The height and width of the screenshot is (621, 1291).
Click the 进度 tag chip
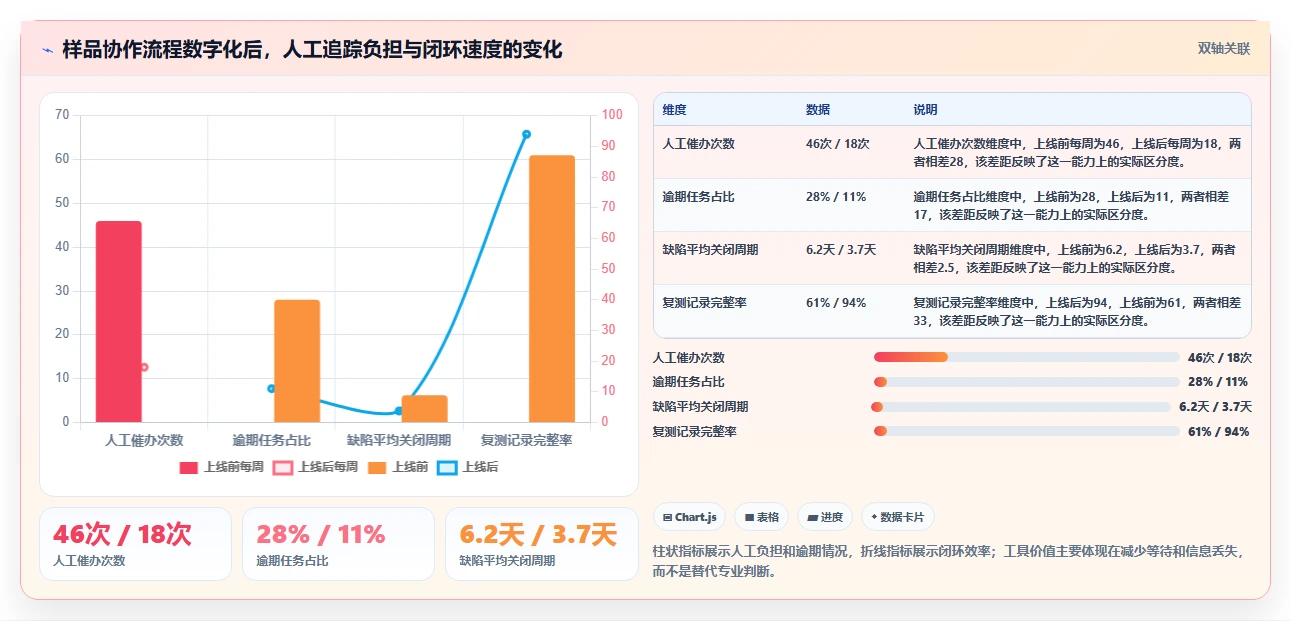coord(825,517)
